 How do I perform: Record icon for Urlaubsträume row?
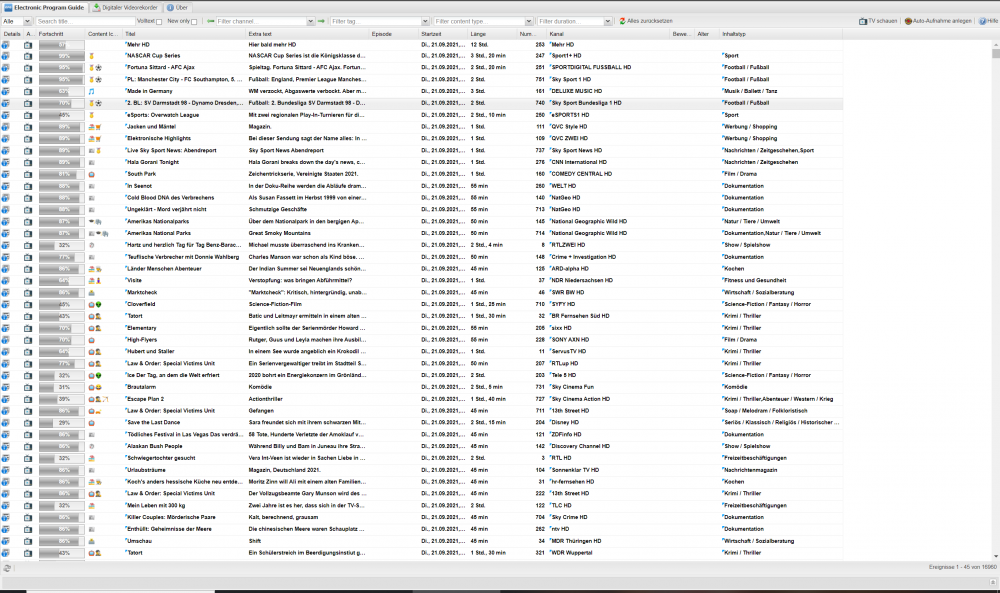[27, 470]
